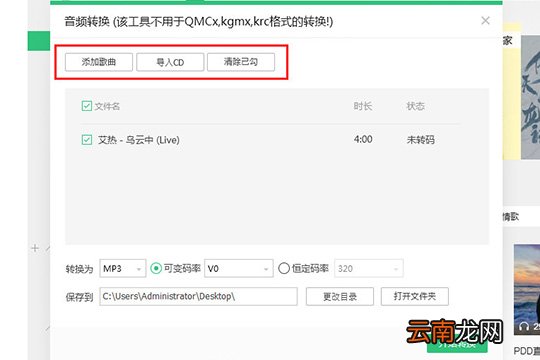540x360 pixels.
Task: Click the headphone play-count icon on thumbnail
Action: pyautogui.click(x=524, y=326)
